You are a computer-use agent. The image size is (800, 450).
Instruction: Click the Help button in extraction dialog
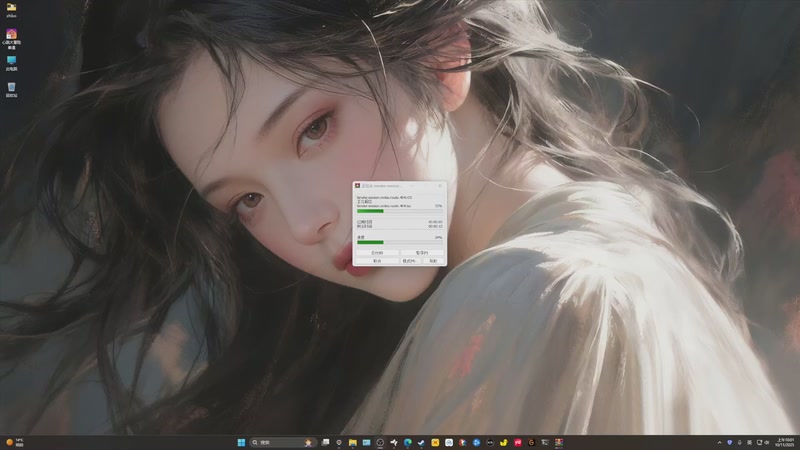[x=433, y=261]
